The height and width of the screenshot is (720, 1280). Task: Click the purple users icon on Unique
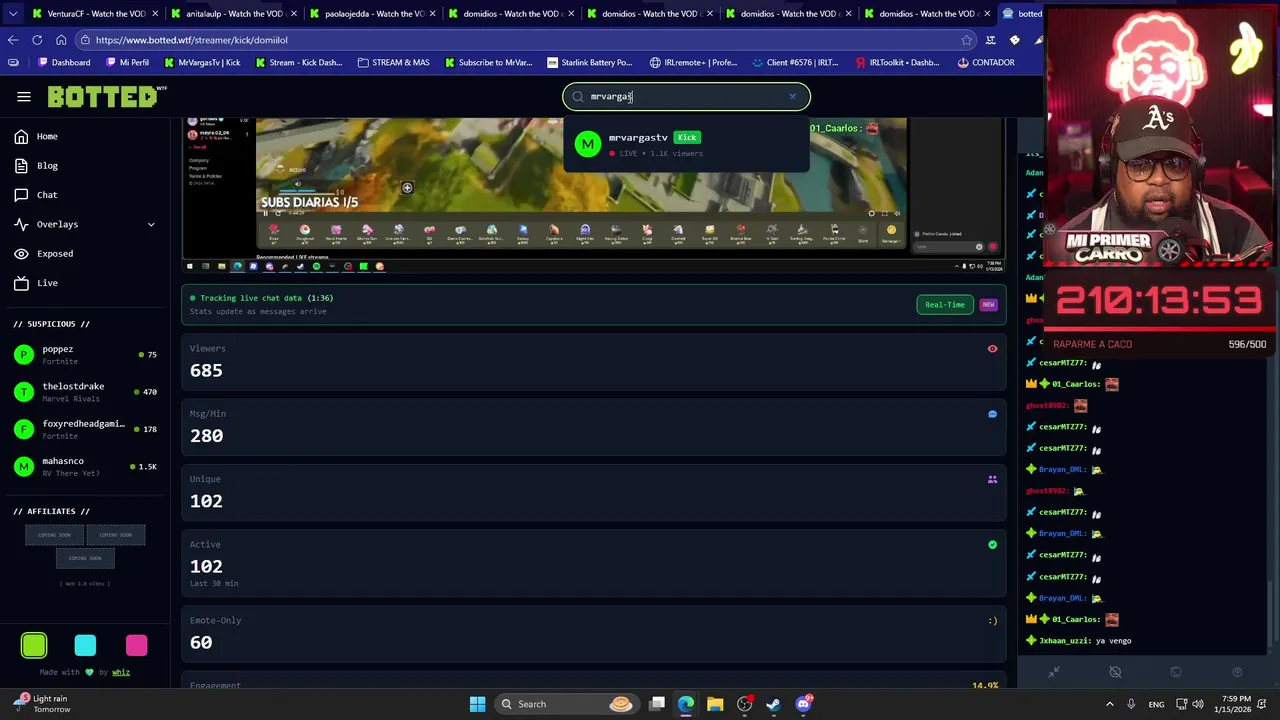pyautogui.click(x=992, y=480)
